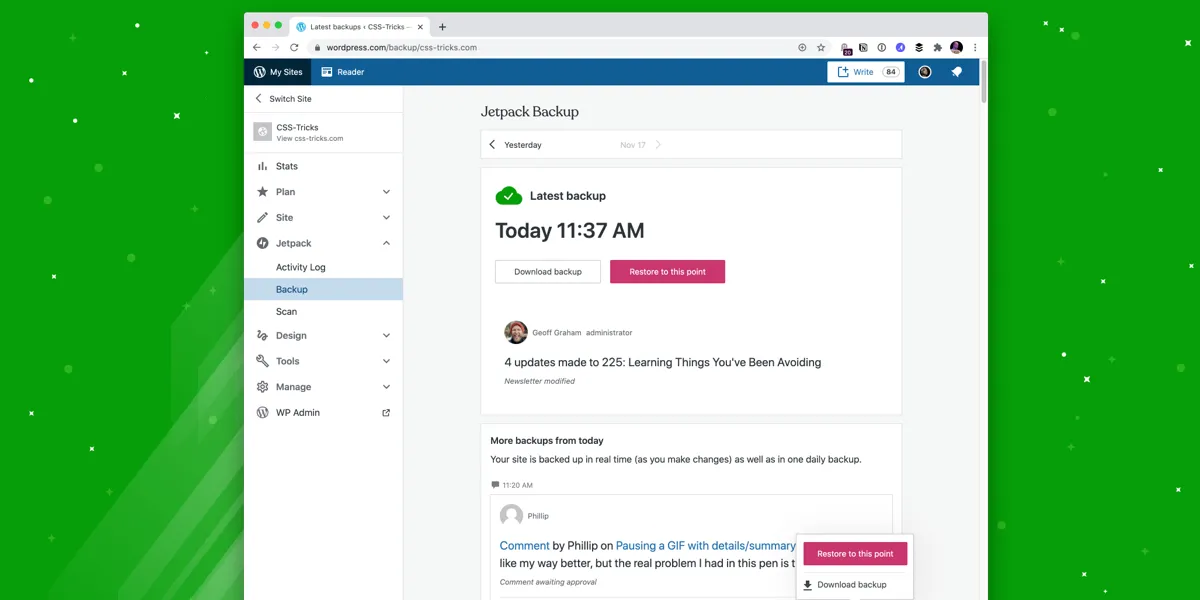Open My Sites in the top bar
This screenshot has height=600, width=1200.
pos(278,72)
